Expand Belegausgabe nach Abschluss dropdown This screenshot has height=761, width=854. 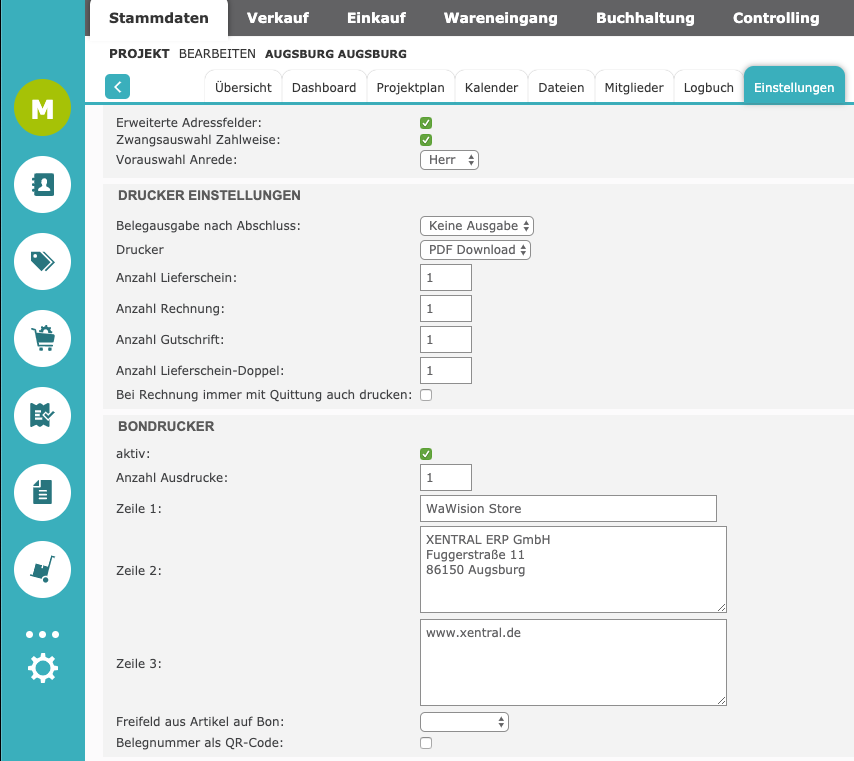point(475,226)
